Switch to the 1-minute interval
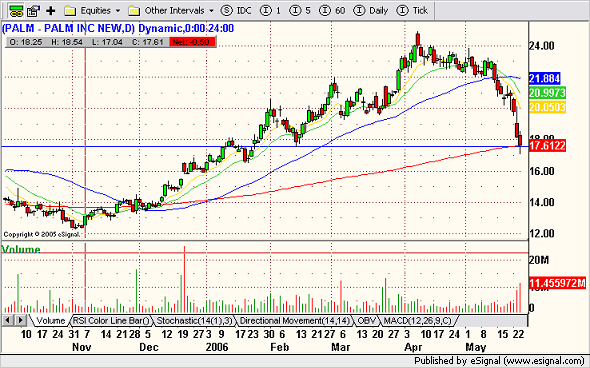This screenshot has height=368, width=590. [x=271, y=11]
